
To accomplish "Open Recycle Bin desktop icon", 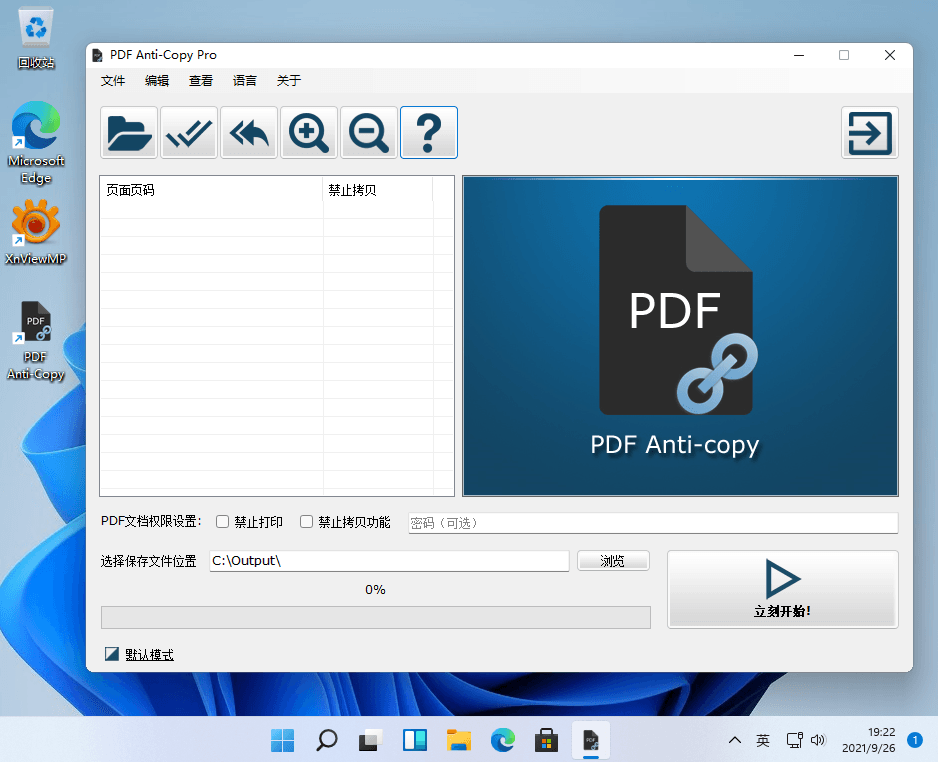I will tap(36, 39).
